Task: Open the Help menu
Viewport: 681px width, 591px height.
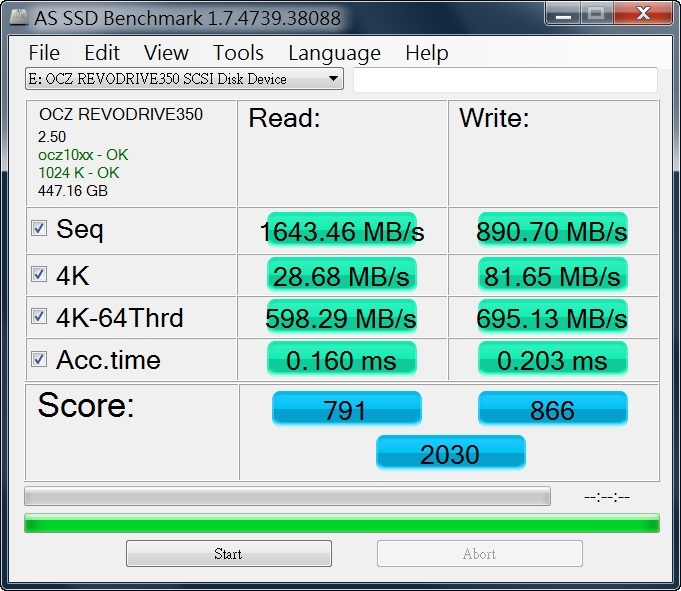Action: pyautogui.click(x=426, y=53)
